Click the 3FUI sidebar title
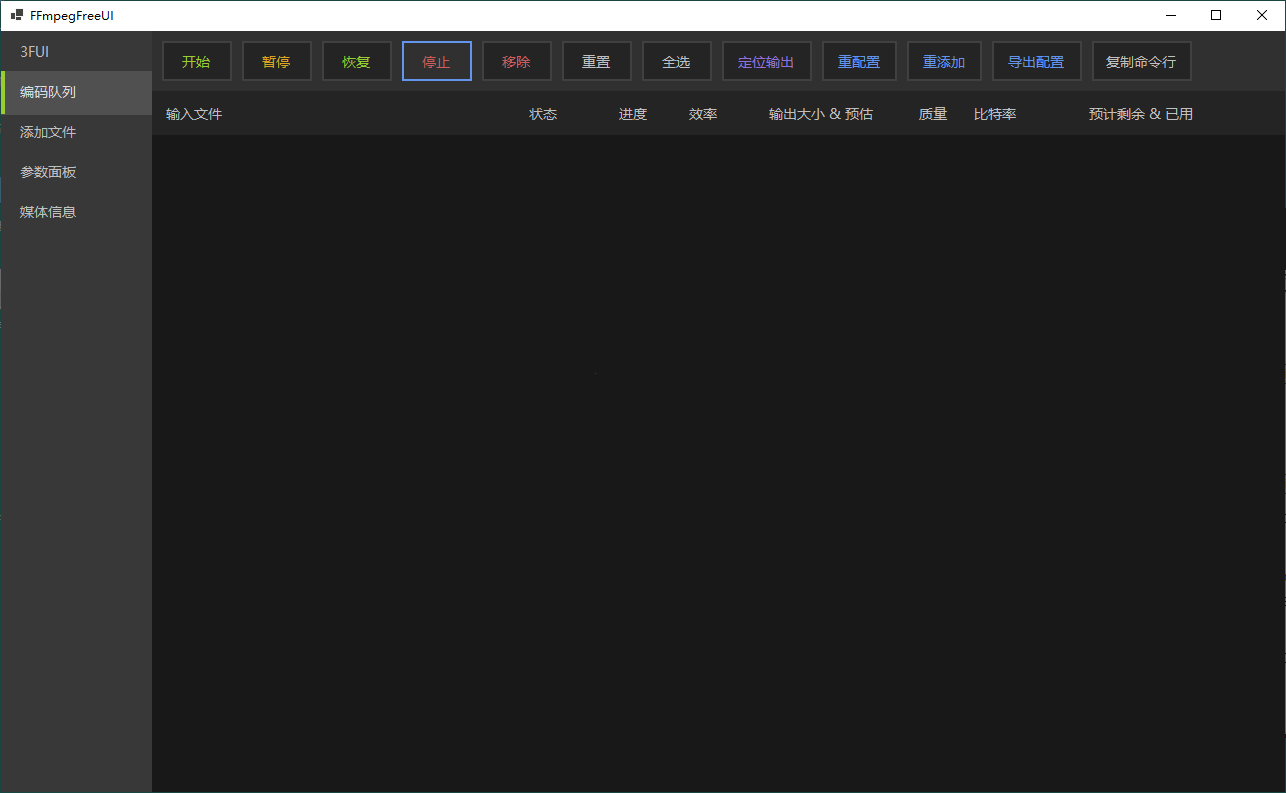Image resolution: width=1286 pixels, height=793 pixels. (35, 52)
